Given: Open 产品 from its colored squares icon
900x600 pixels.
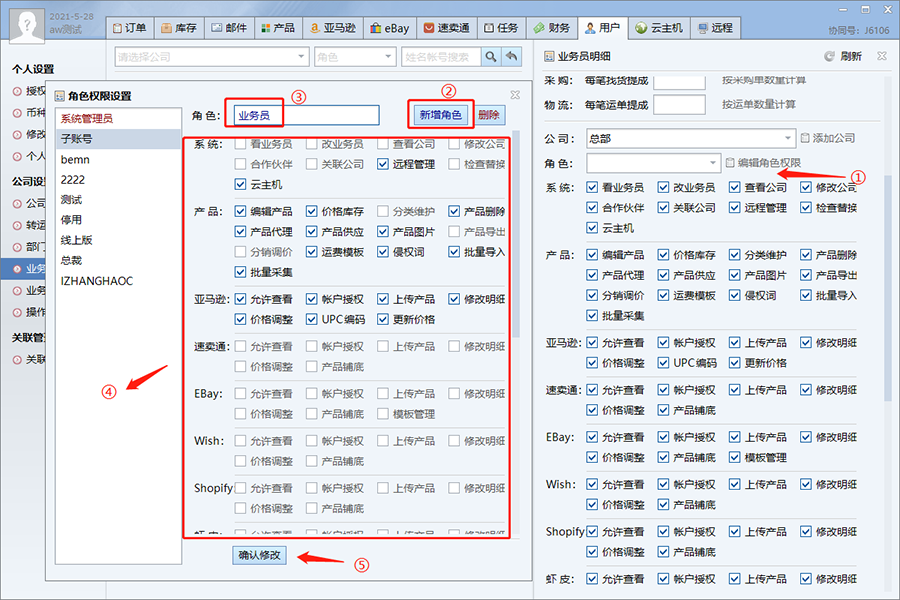Looking at the screenshot, I should 266,28.
